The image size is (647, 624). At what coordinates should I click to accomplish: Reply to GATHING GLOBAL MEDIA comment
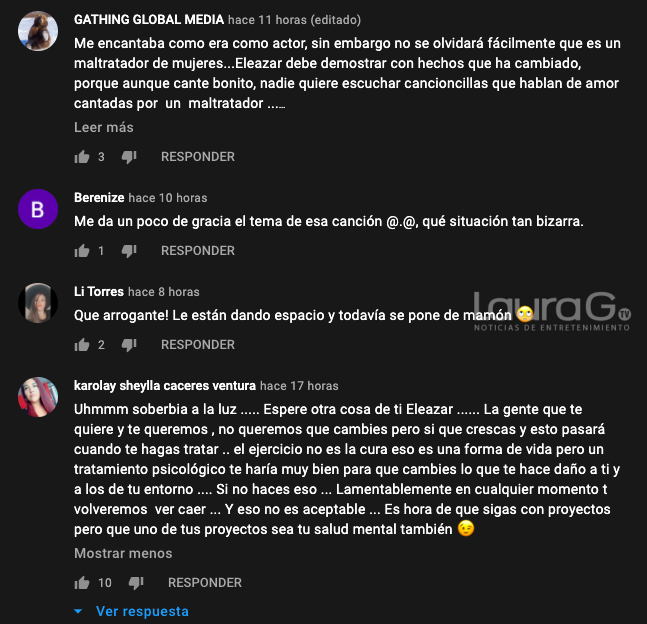[198, 157]
